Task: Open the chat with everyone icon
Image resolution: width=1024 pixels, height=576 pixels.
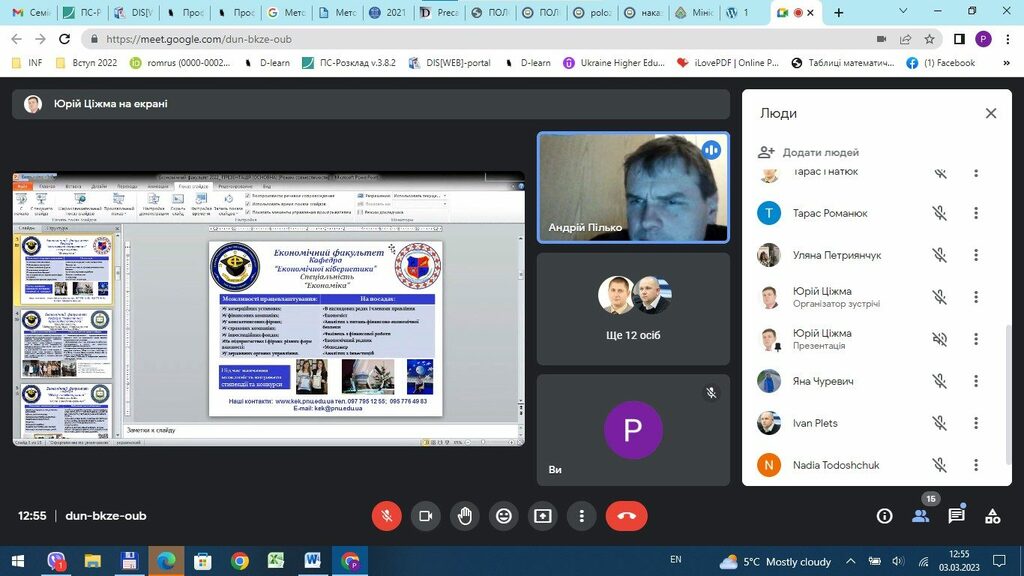Action: pos(956,516)
